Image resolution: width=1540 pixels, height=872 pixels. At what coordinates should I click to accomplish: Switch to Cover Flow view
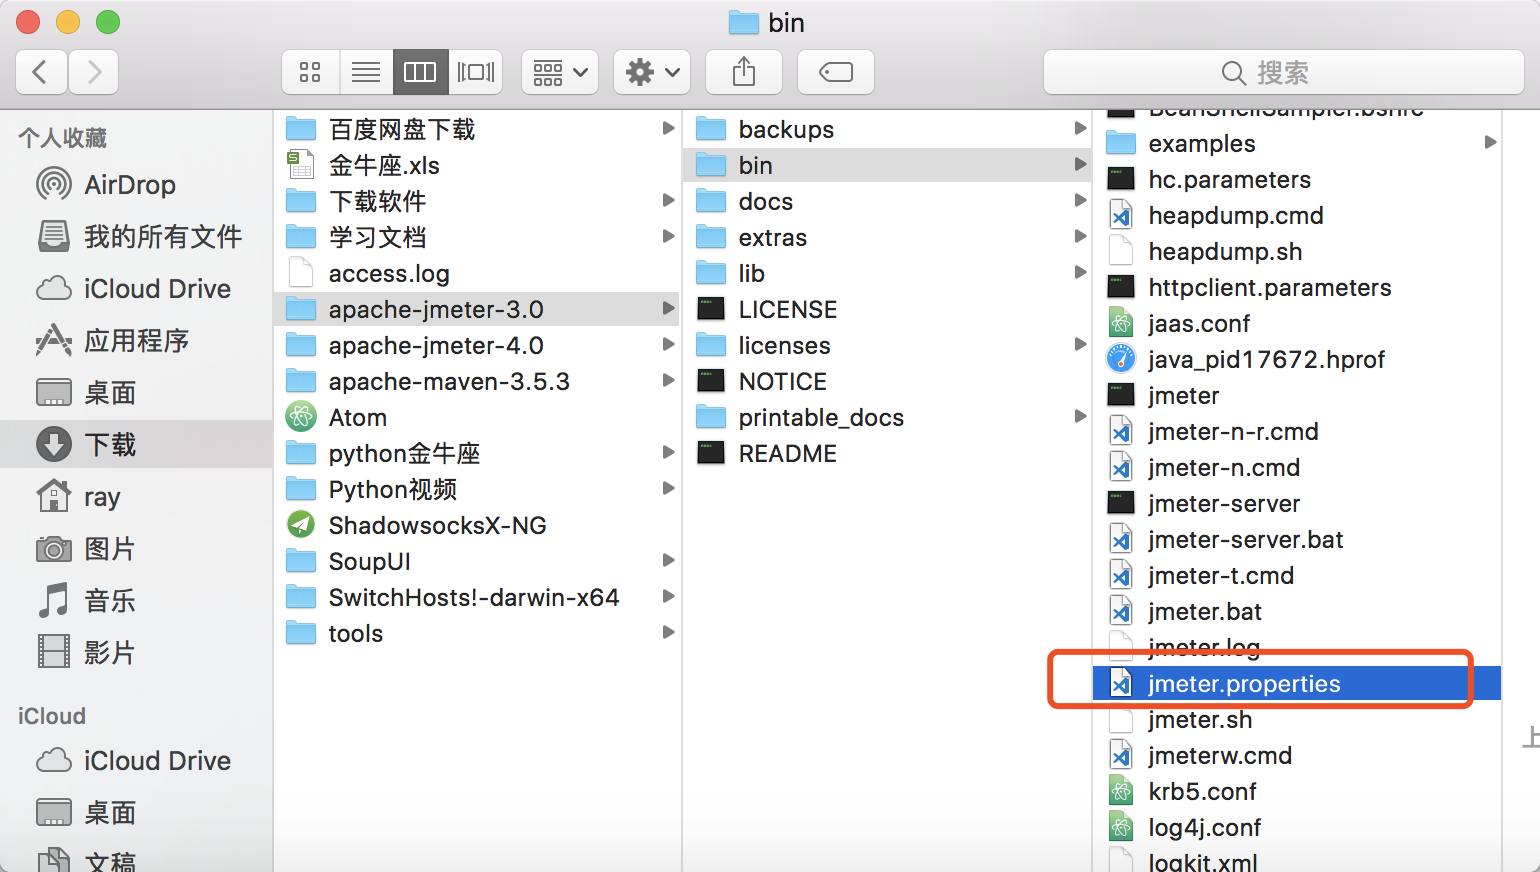click(476, 72)
